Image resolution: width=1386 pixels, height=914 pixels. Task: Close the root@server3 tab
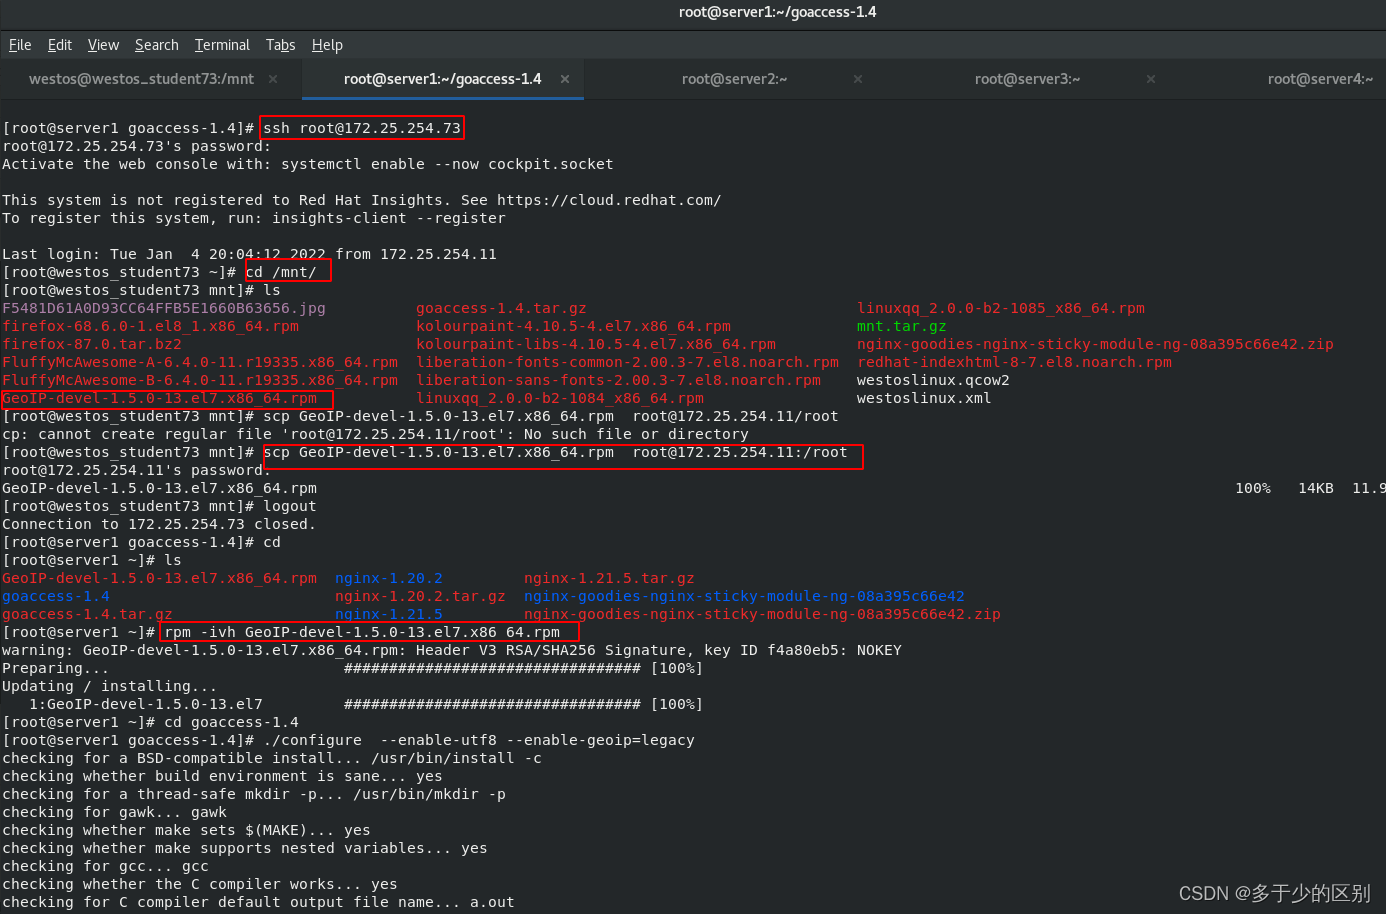(1151, 79)
